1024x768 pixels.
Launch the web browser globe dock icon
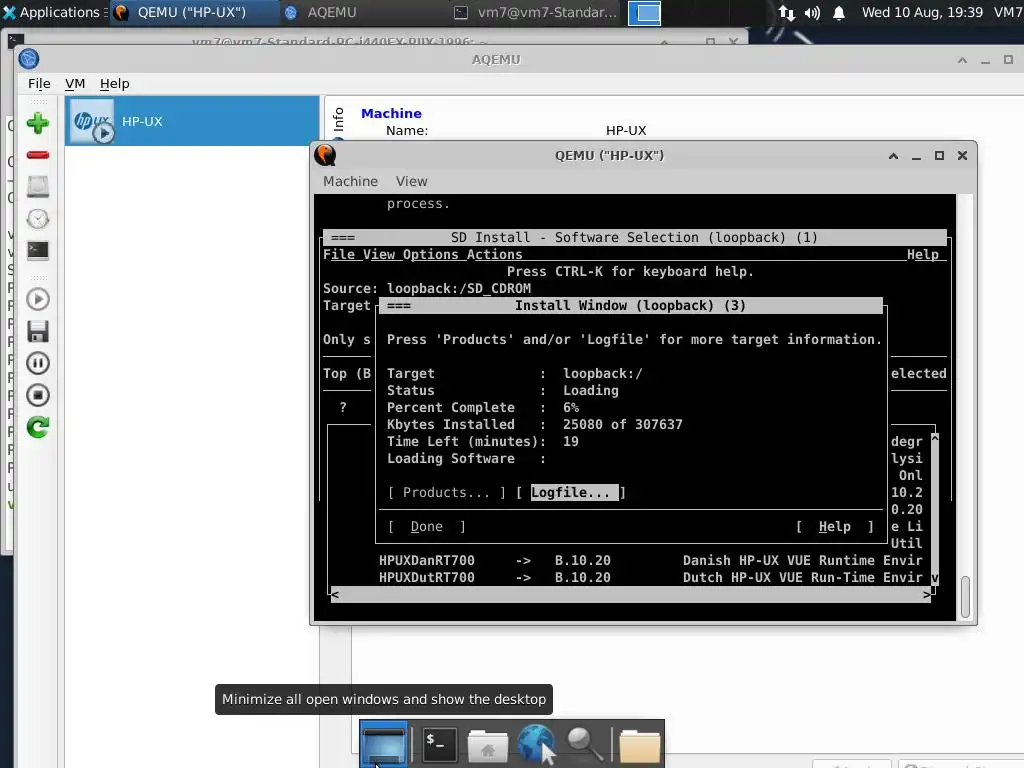[x=537, y=744]
